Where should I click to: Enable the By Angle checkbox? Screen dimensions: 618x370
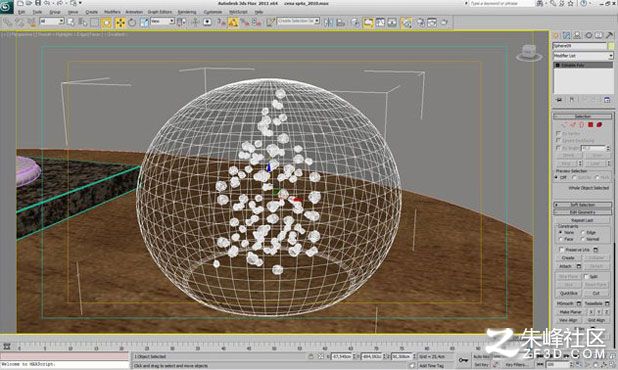point(558,148)
